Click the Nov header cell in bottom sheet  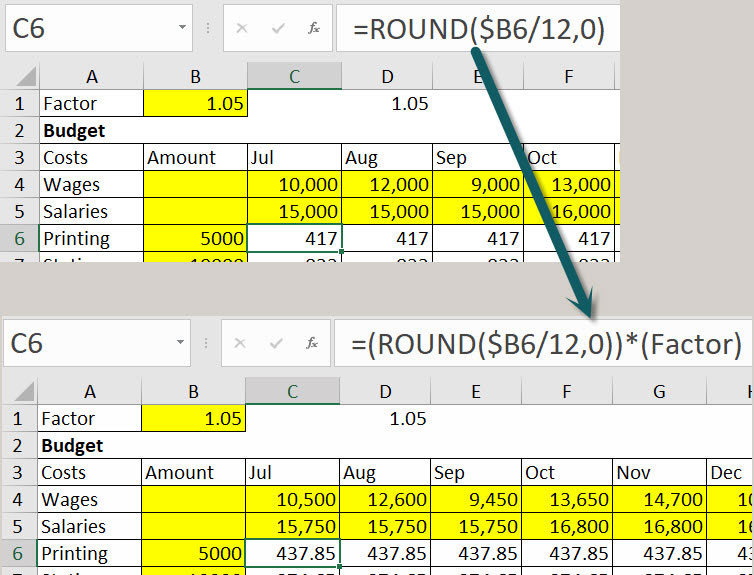(x=659, y=472)
